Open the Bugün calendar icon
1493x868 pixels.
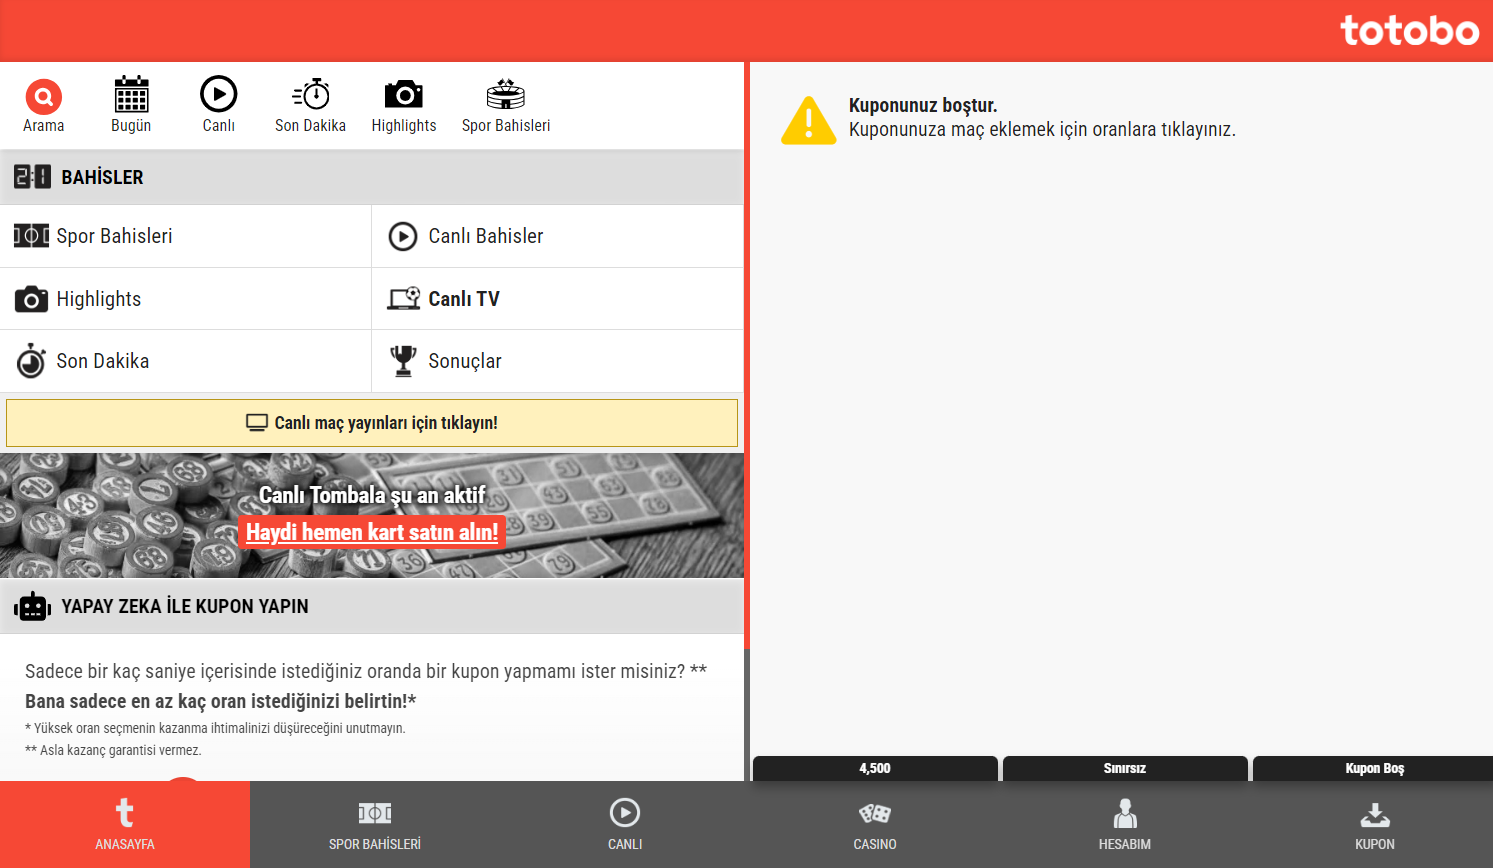[x=131, y=95]
